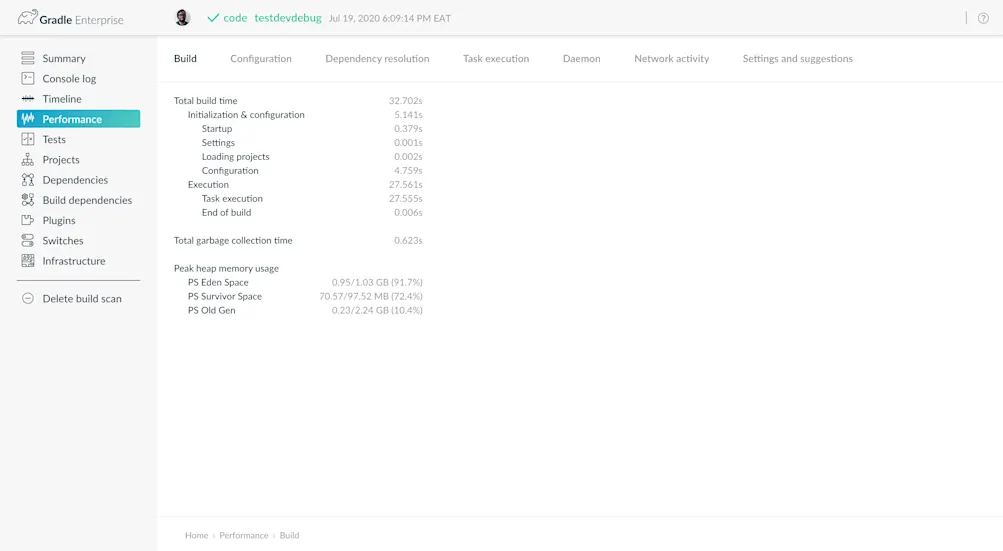This screenshot has width=1003, height=551.
Task: Click the 'Execution' row label
Action: [x=208, y=184]
